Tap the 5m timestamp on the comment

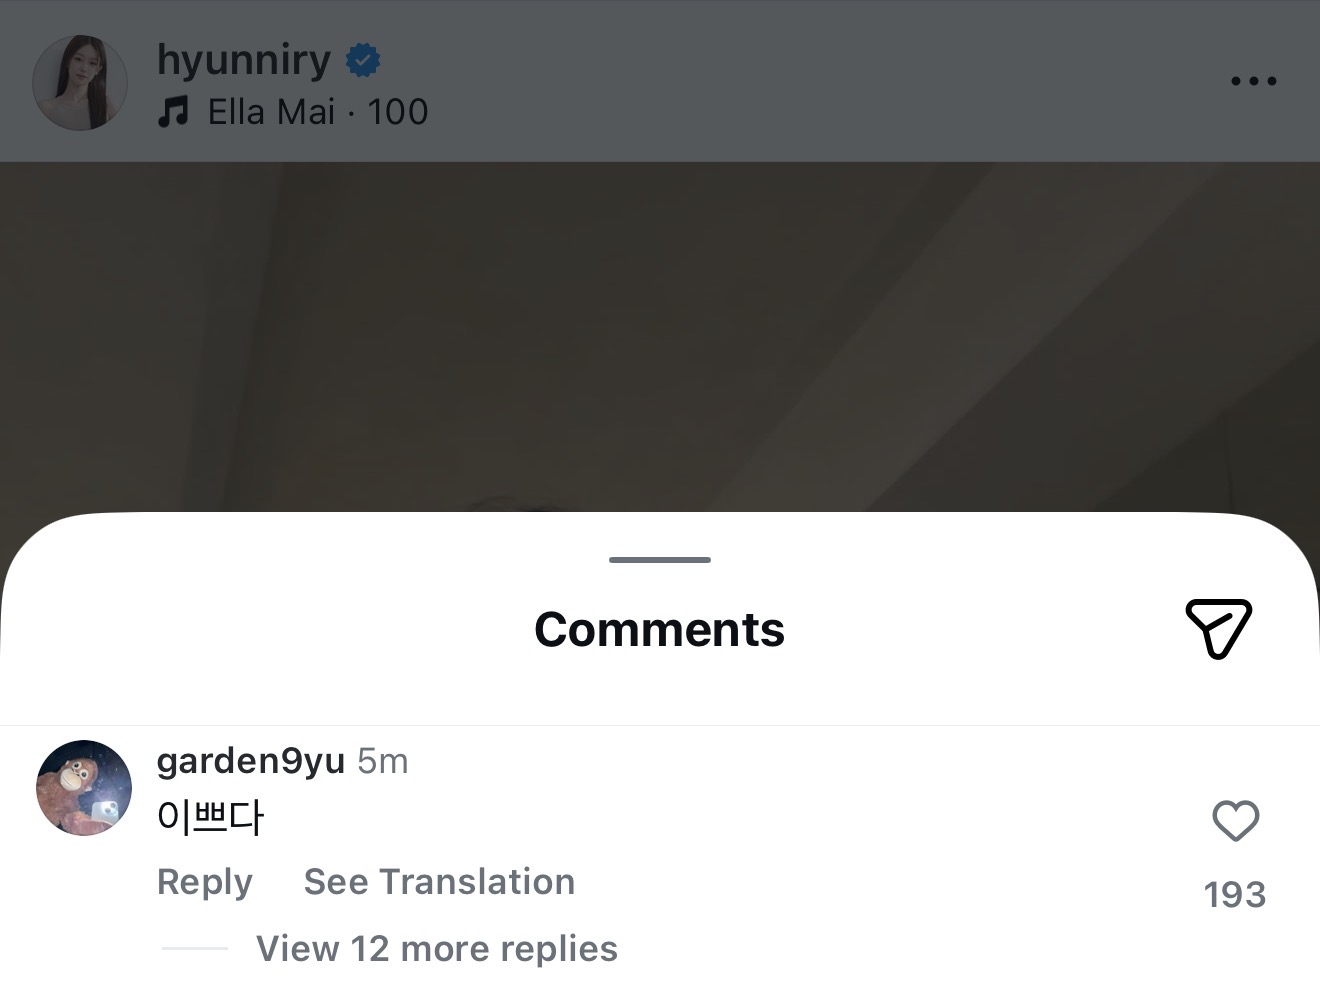(x=383, y=761)
